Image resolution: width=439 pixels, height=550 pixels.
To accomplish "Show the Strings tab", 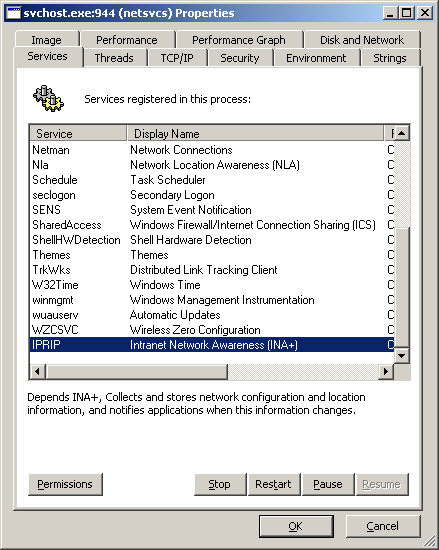I will tap(390, 58).
